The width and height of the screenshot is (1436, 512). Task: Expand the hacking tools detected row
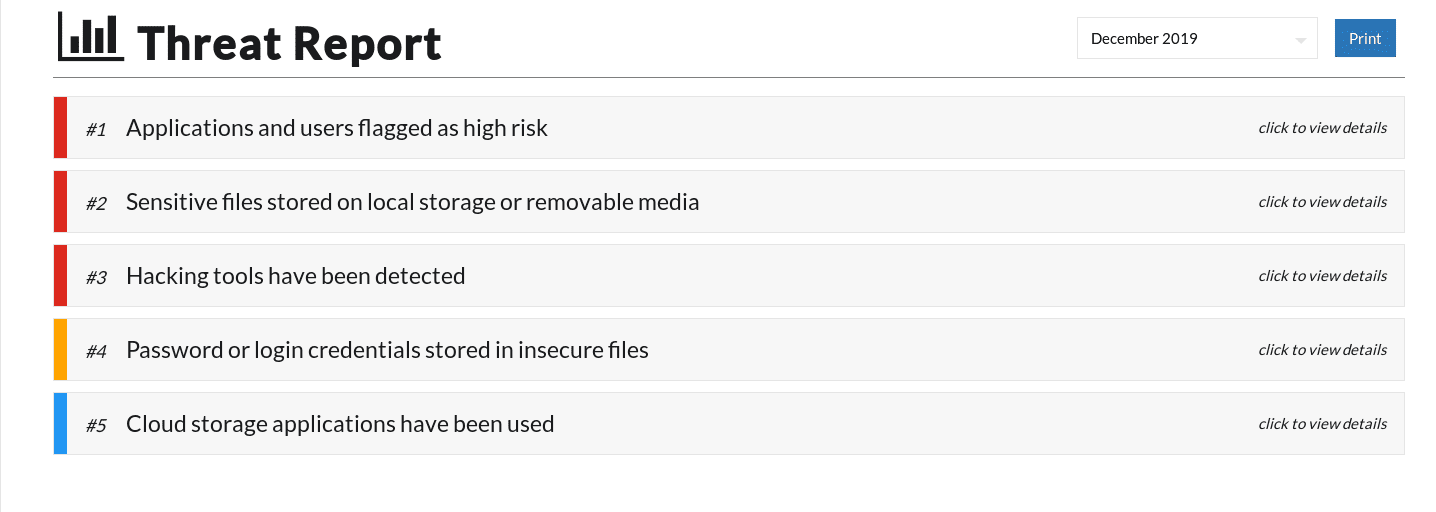click(x=295, y=276)
